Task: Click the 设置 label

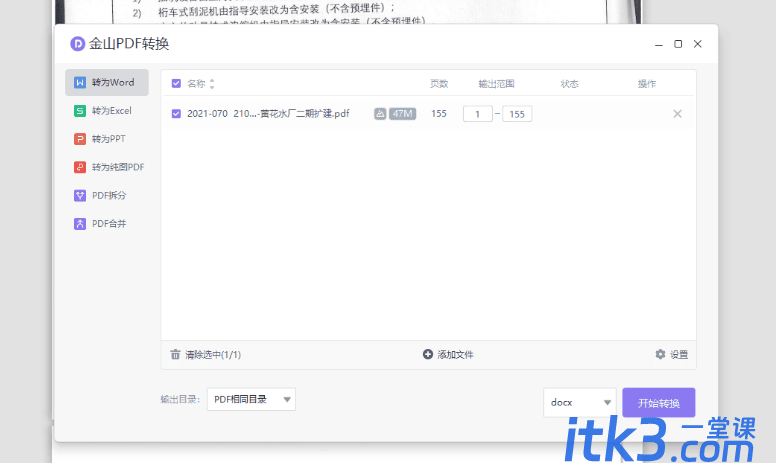Action: pos(679,355)
